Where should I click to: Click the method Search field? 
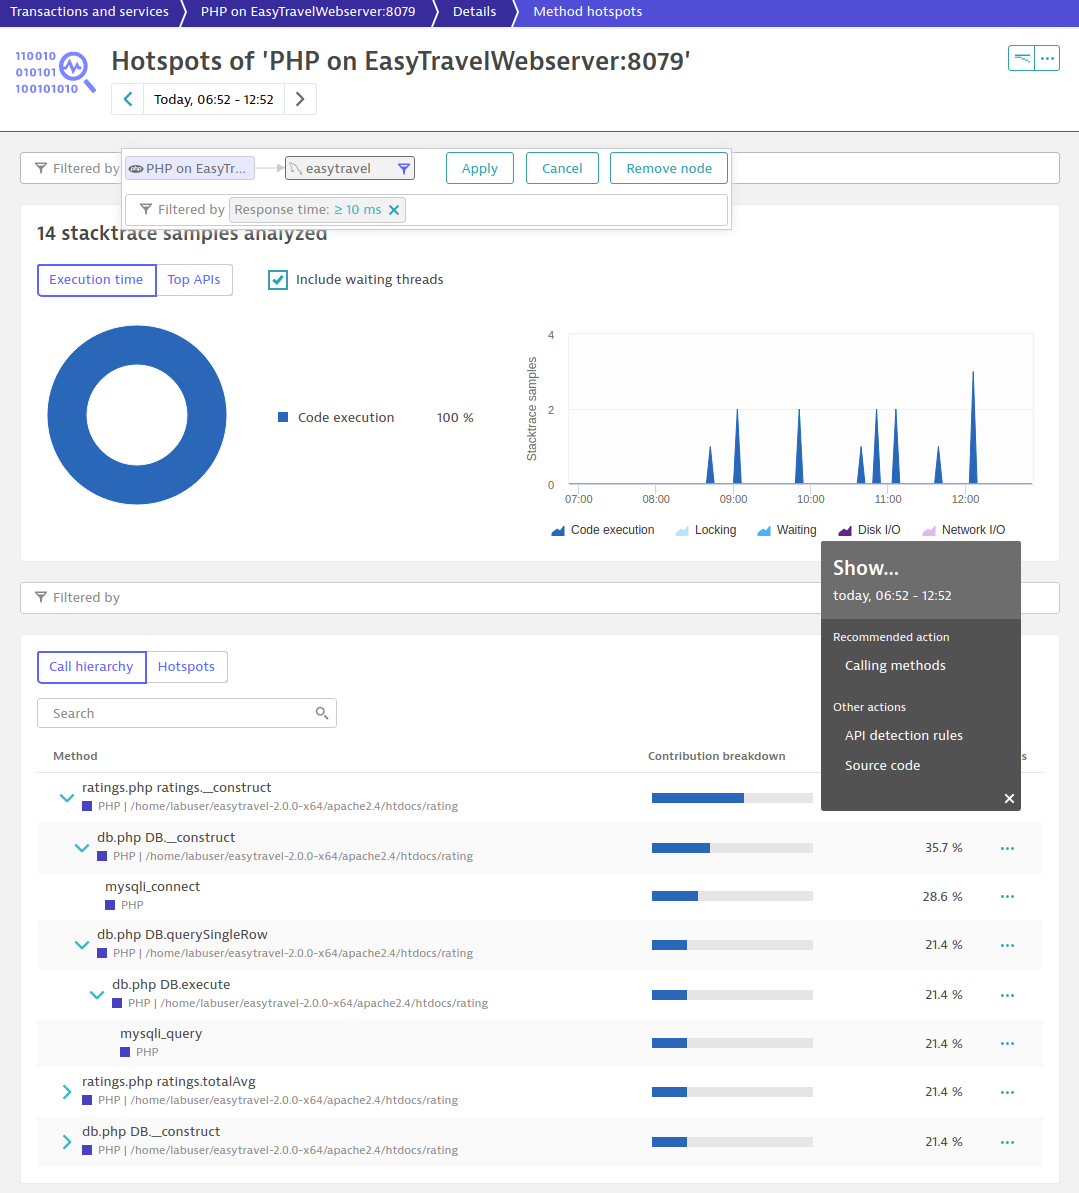[x=180, y=713]
